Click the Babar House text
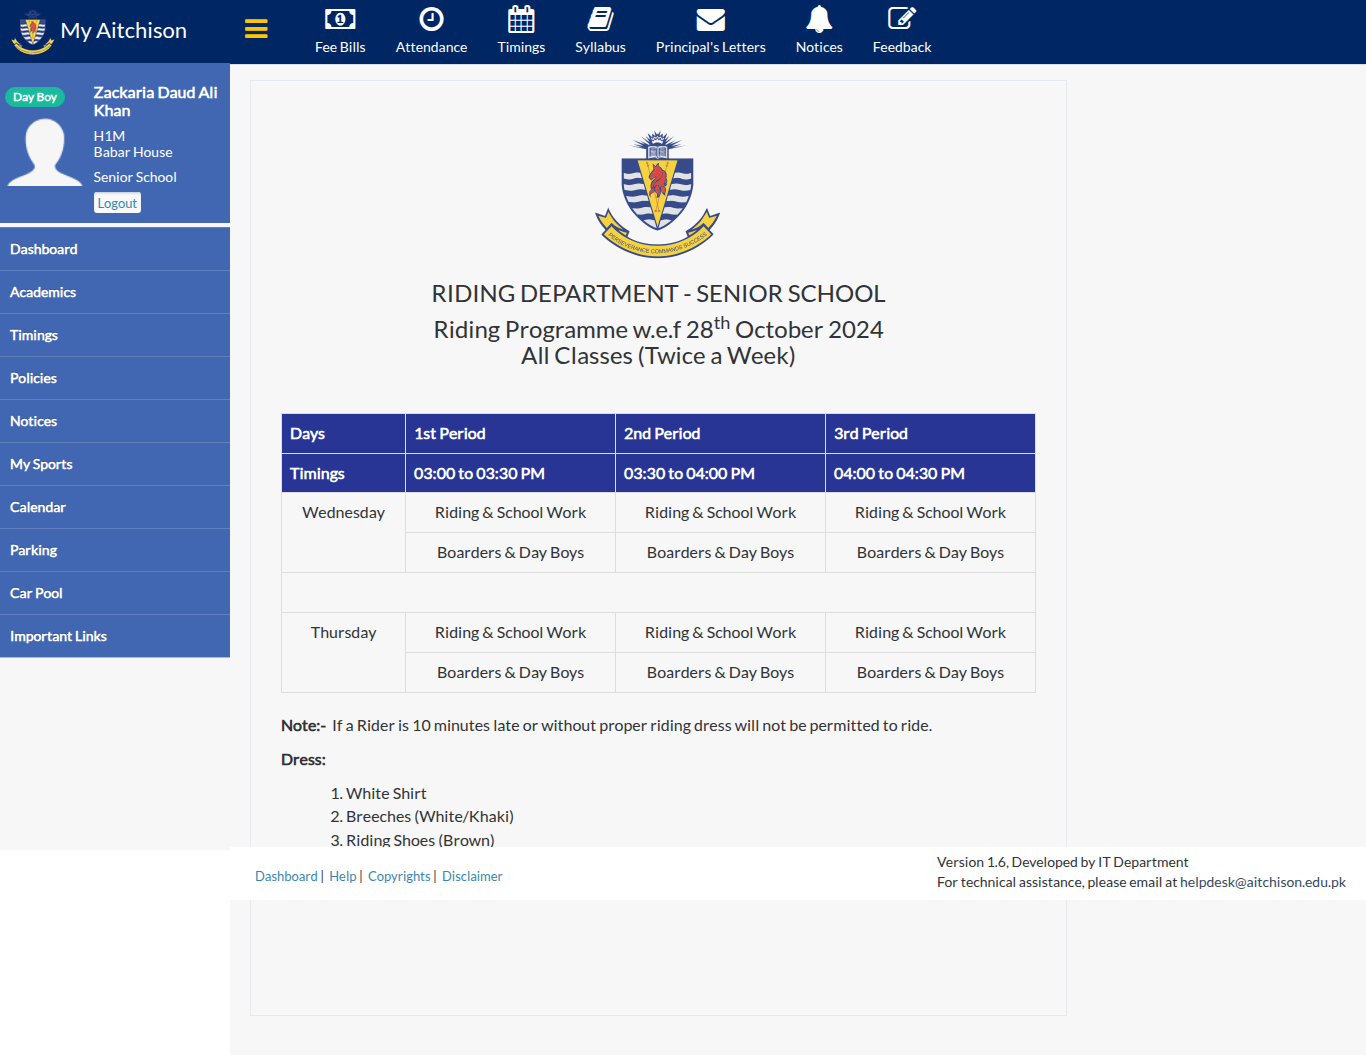1366x1055 pixels. (x=133, y=152)
